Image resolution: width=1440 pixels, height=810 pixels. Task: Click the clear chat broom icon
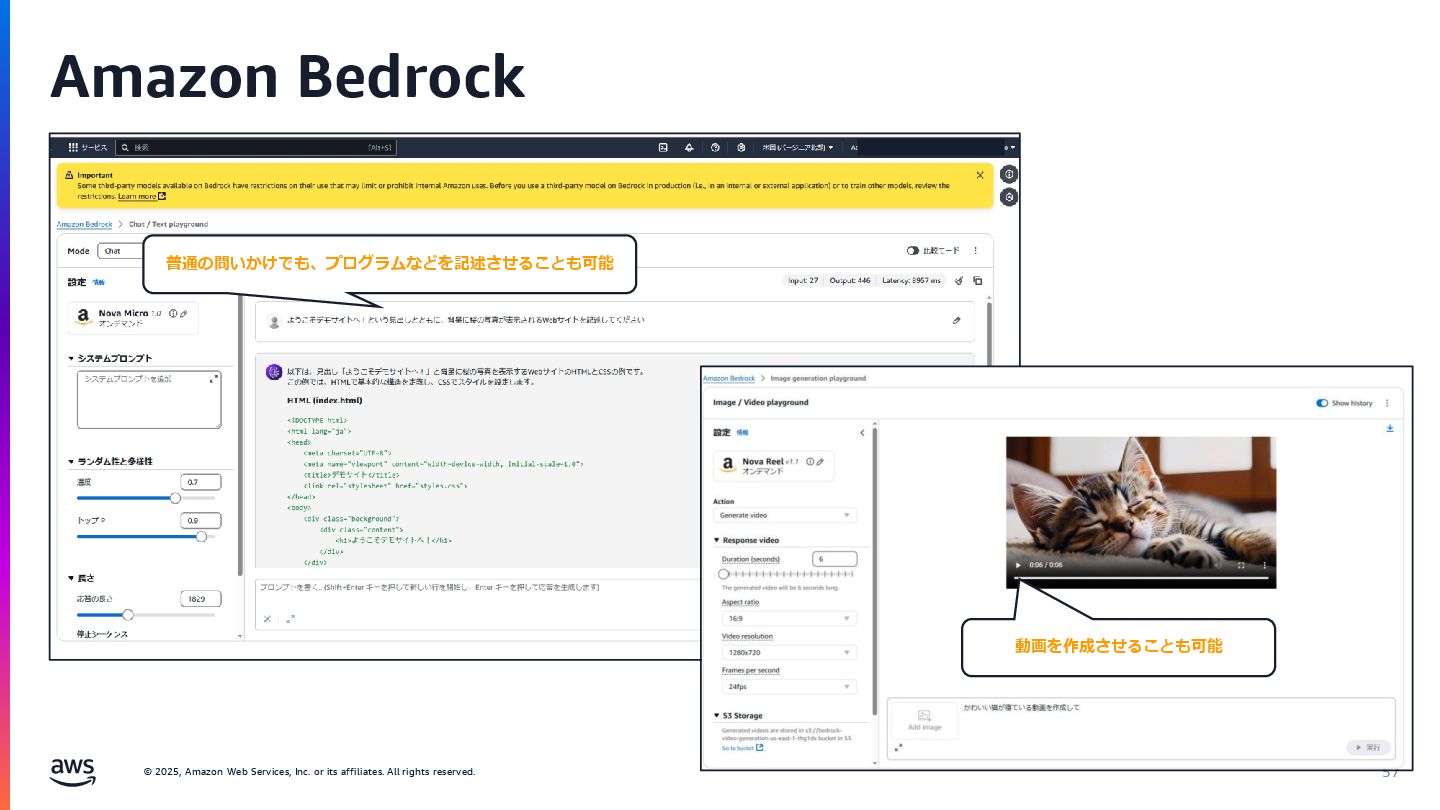pos(959,281)
